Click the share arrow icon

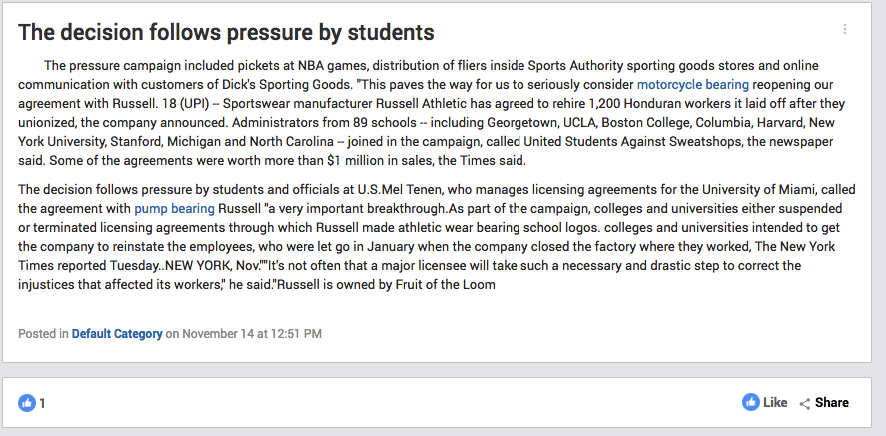coord(805,403)
